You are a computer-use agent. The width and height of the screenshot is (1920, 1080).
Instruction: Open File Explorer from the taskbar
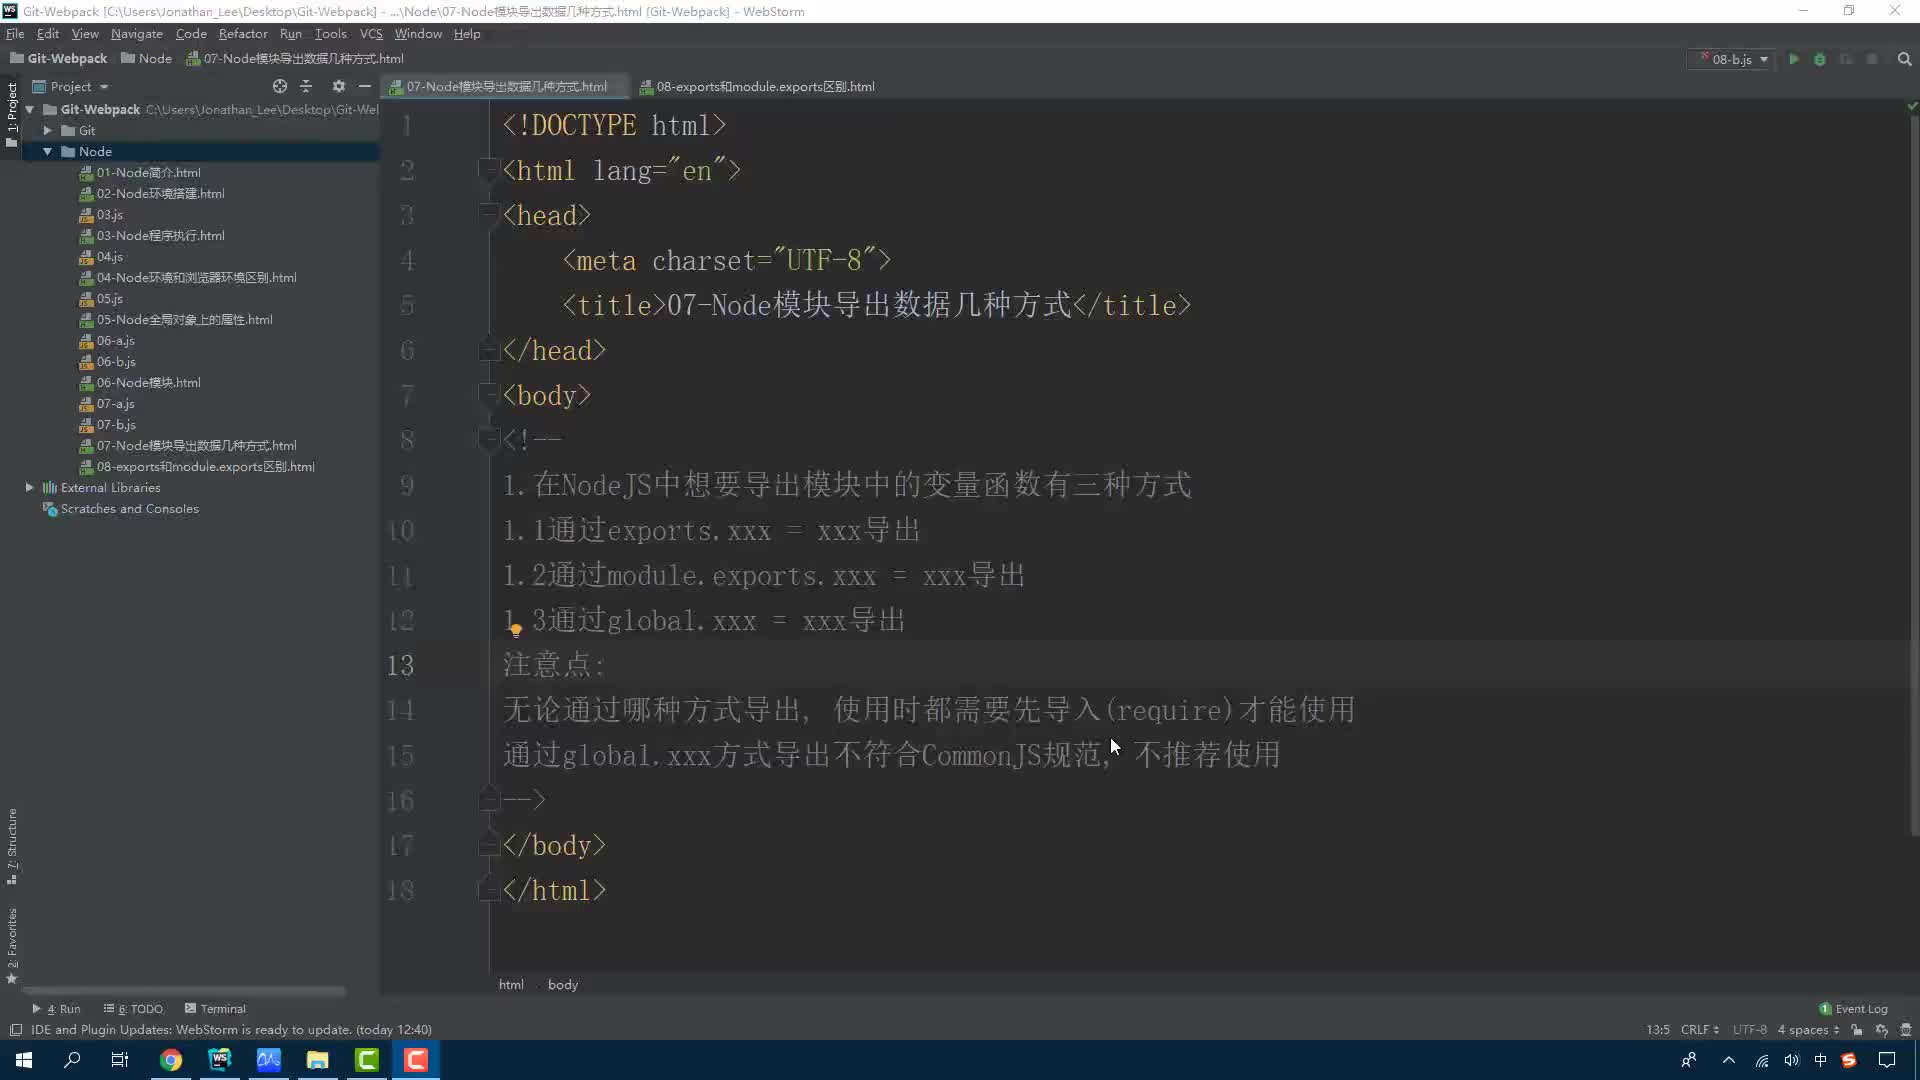point(318,1060)
